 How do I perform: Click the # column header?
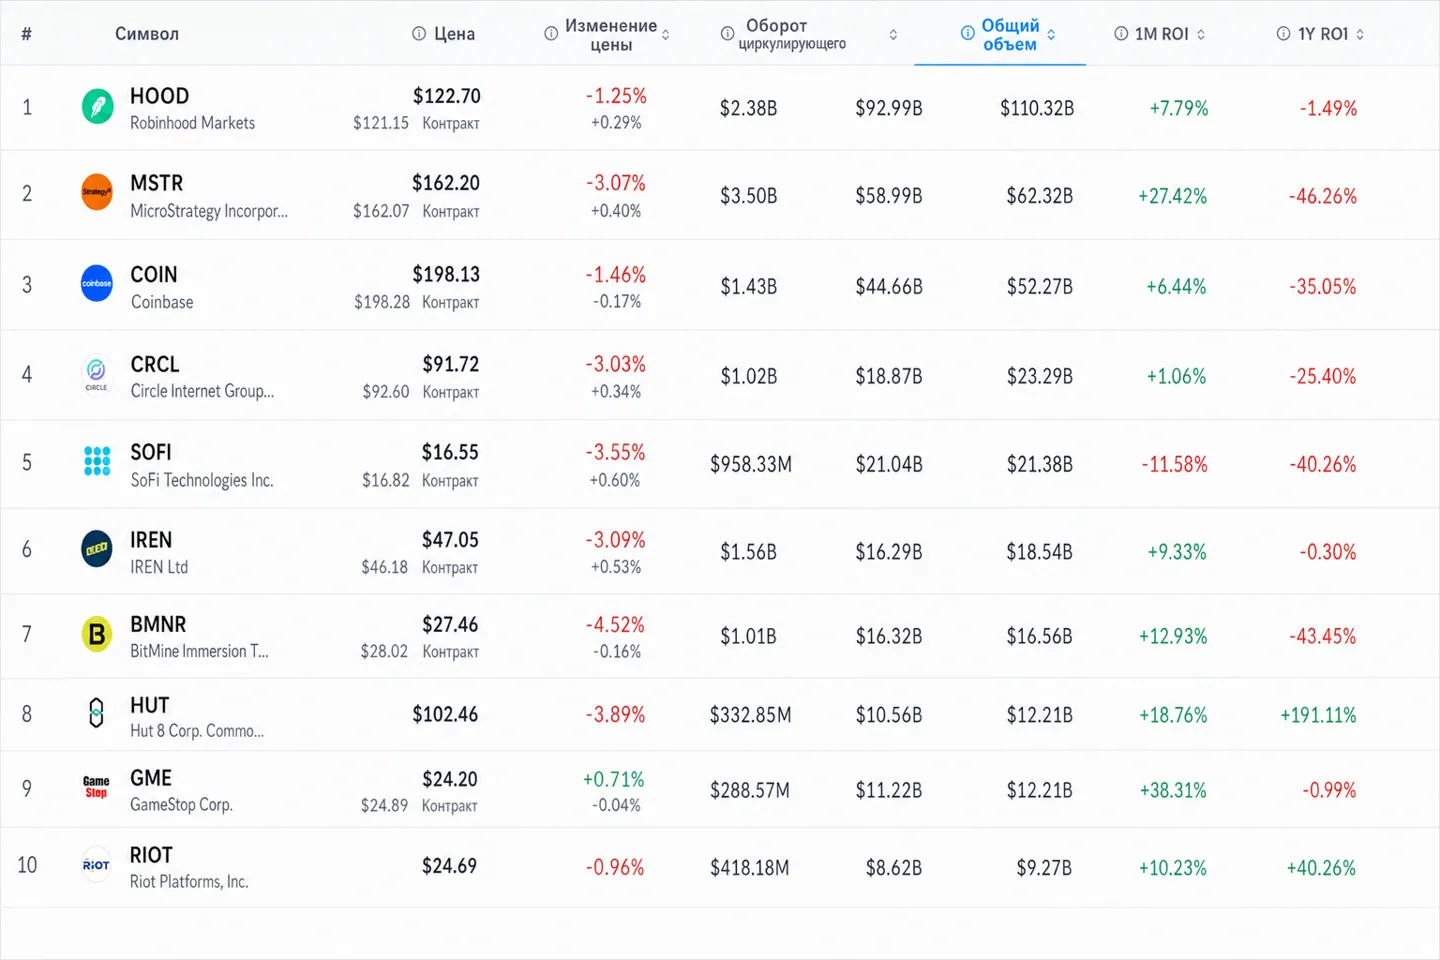tap(27, 34)
